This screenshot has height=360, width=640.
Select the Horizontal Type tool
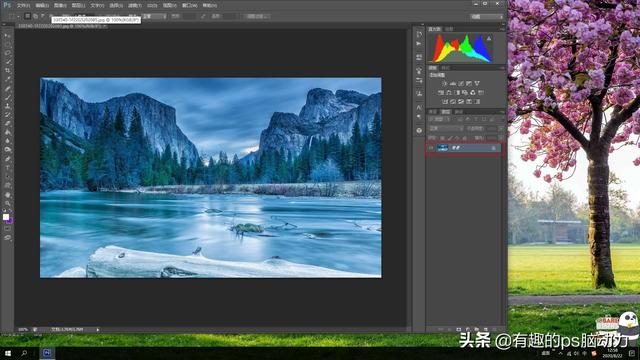[x=7, y=168]
